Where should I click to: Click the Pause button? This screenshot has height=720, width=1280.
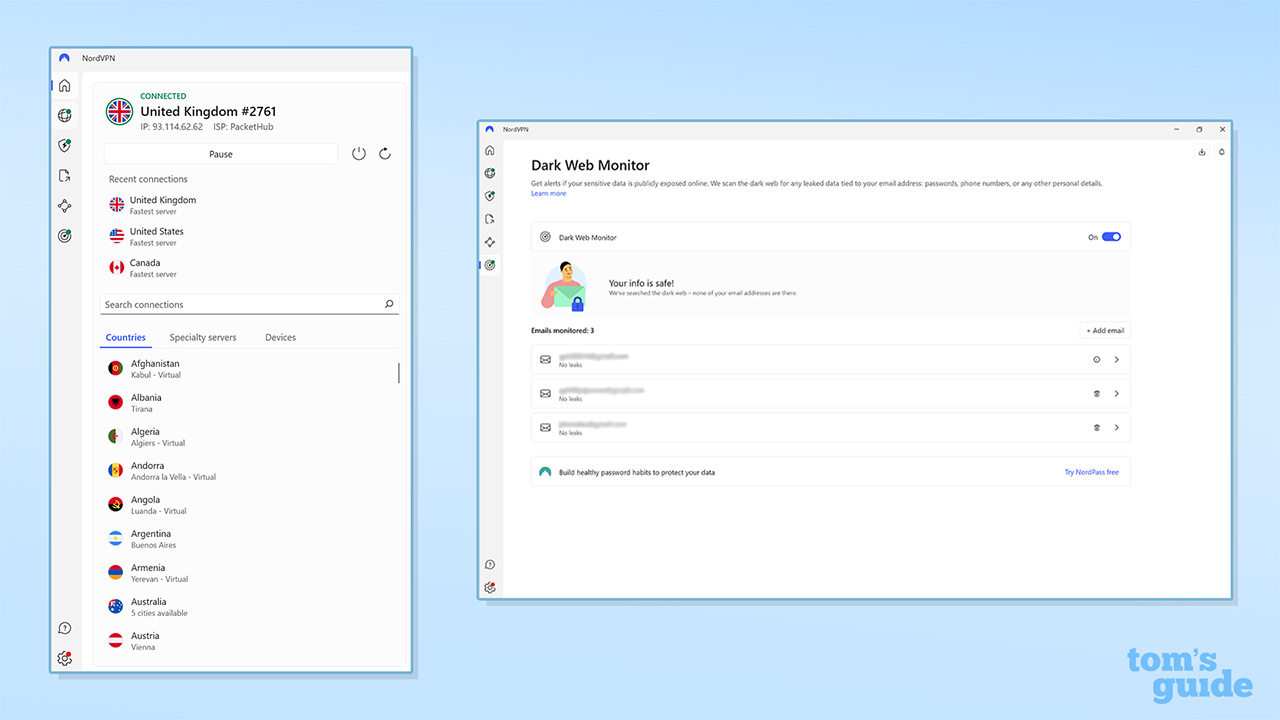tap(221, 154)
